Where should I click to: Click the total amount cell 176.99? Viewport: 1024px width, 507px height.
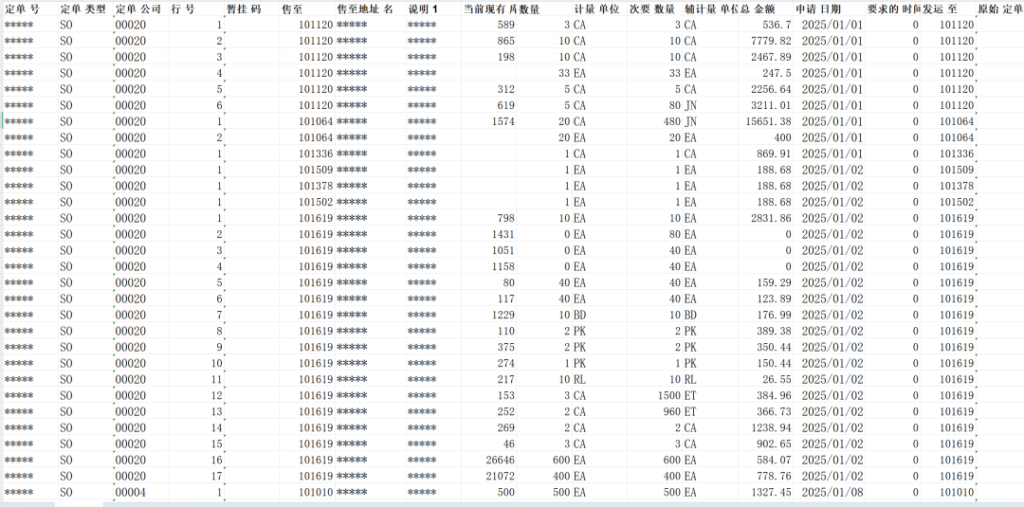(775, 315)
